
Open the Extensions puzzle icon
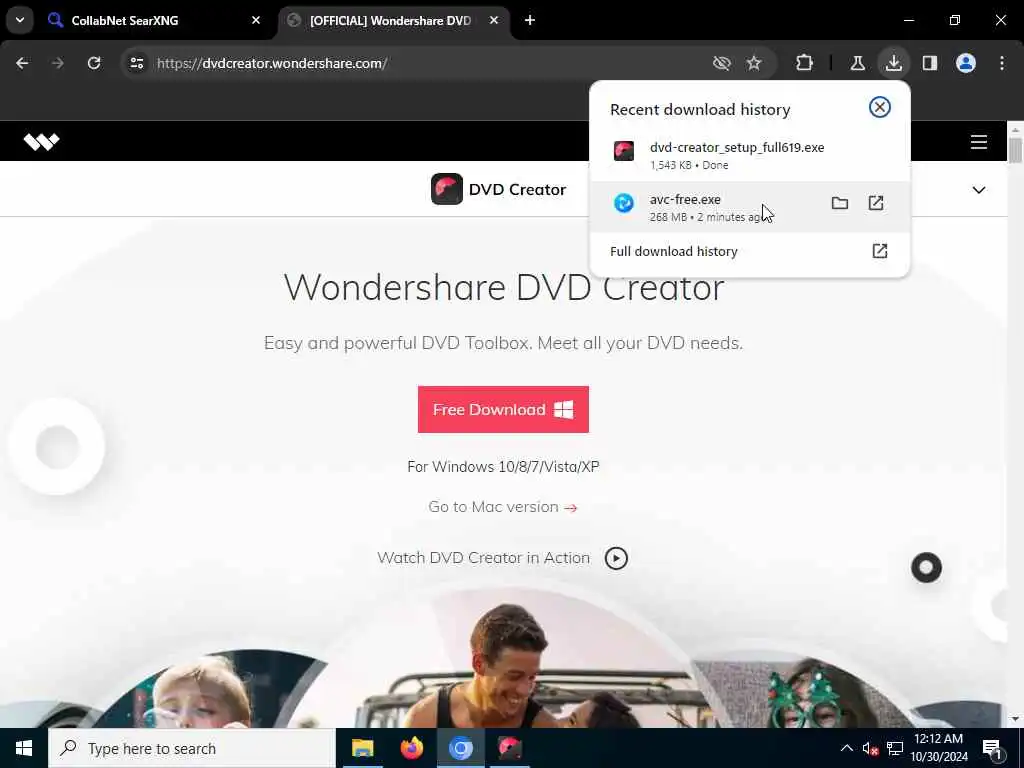point(805,63)
